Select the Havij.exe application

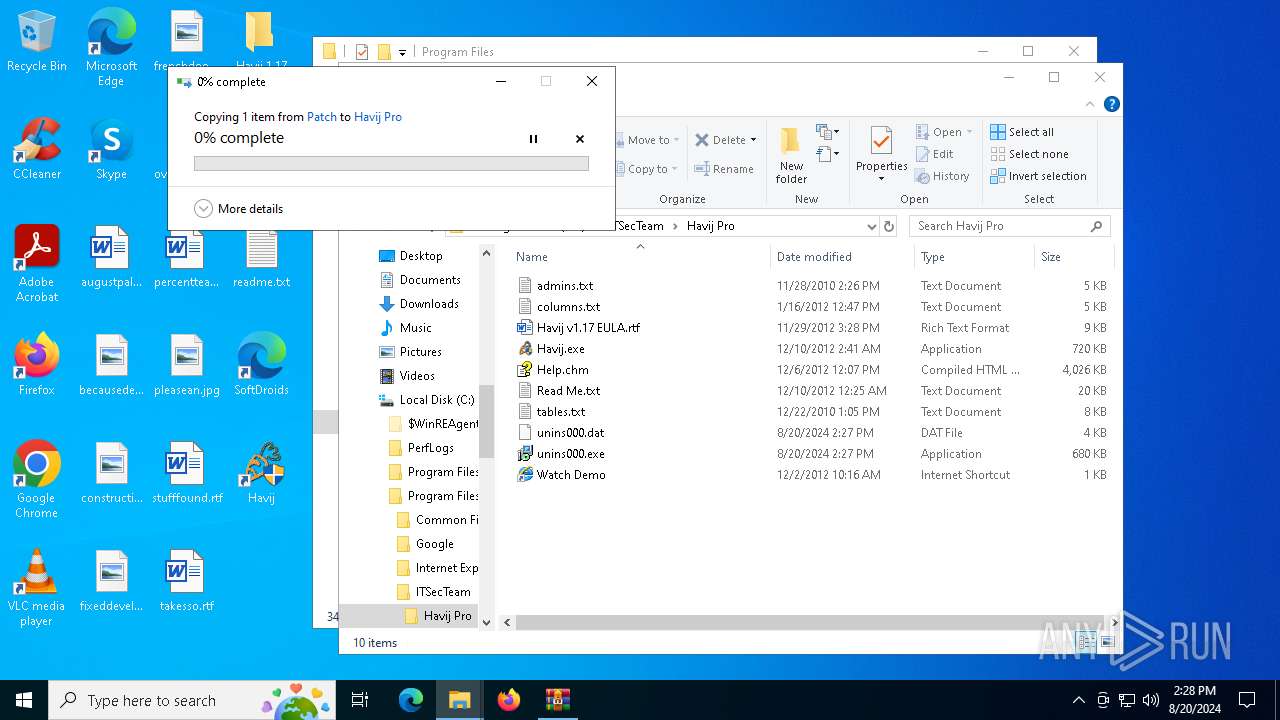coord(560,349)
